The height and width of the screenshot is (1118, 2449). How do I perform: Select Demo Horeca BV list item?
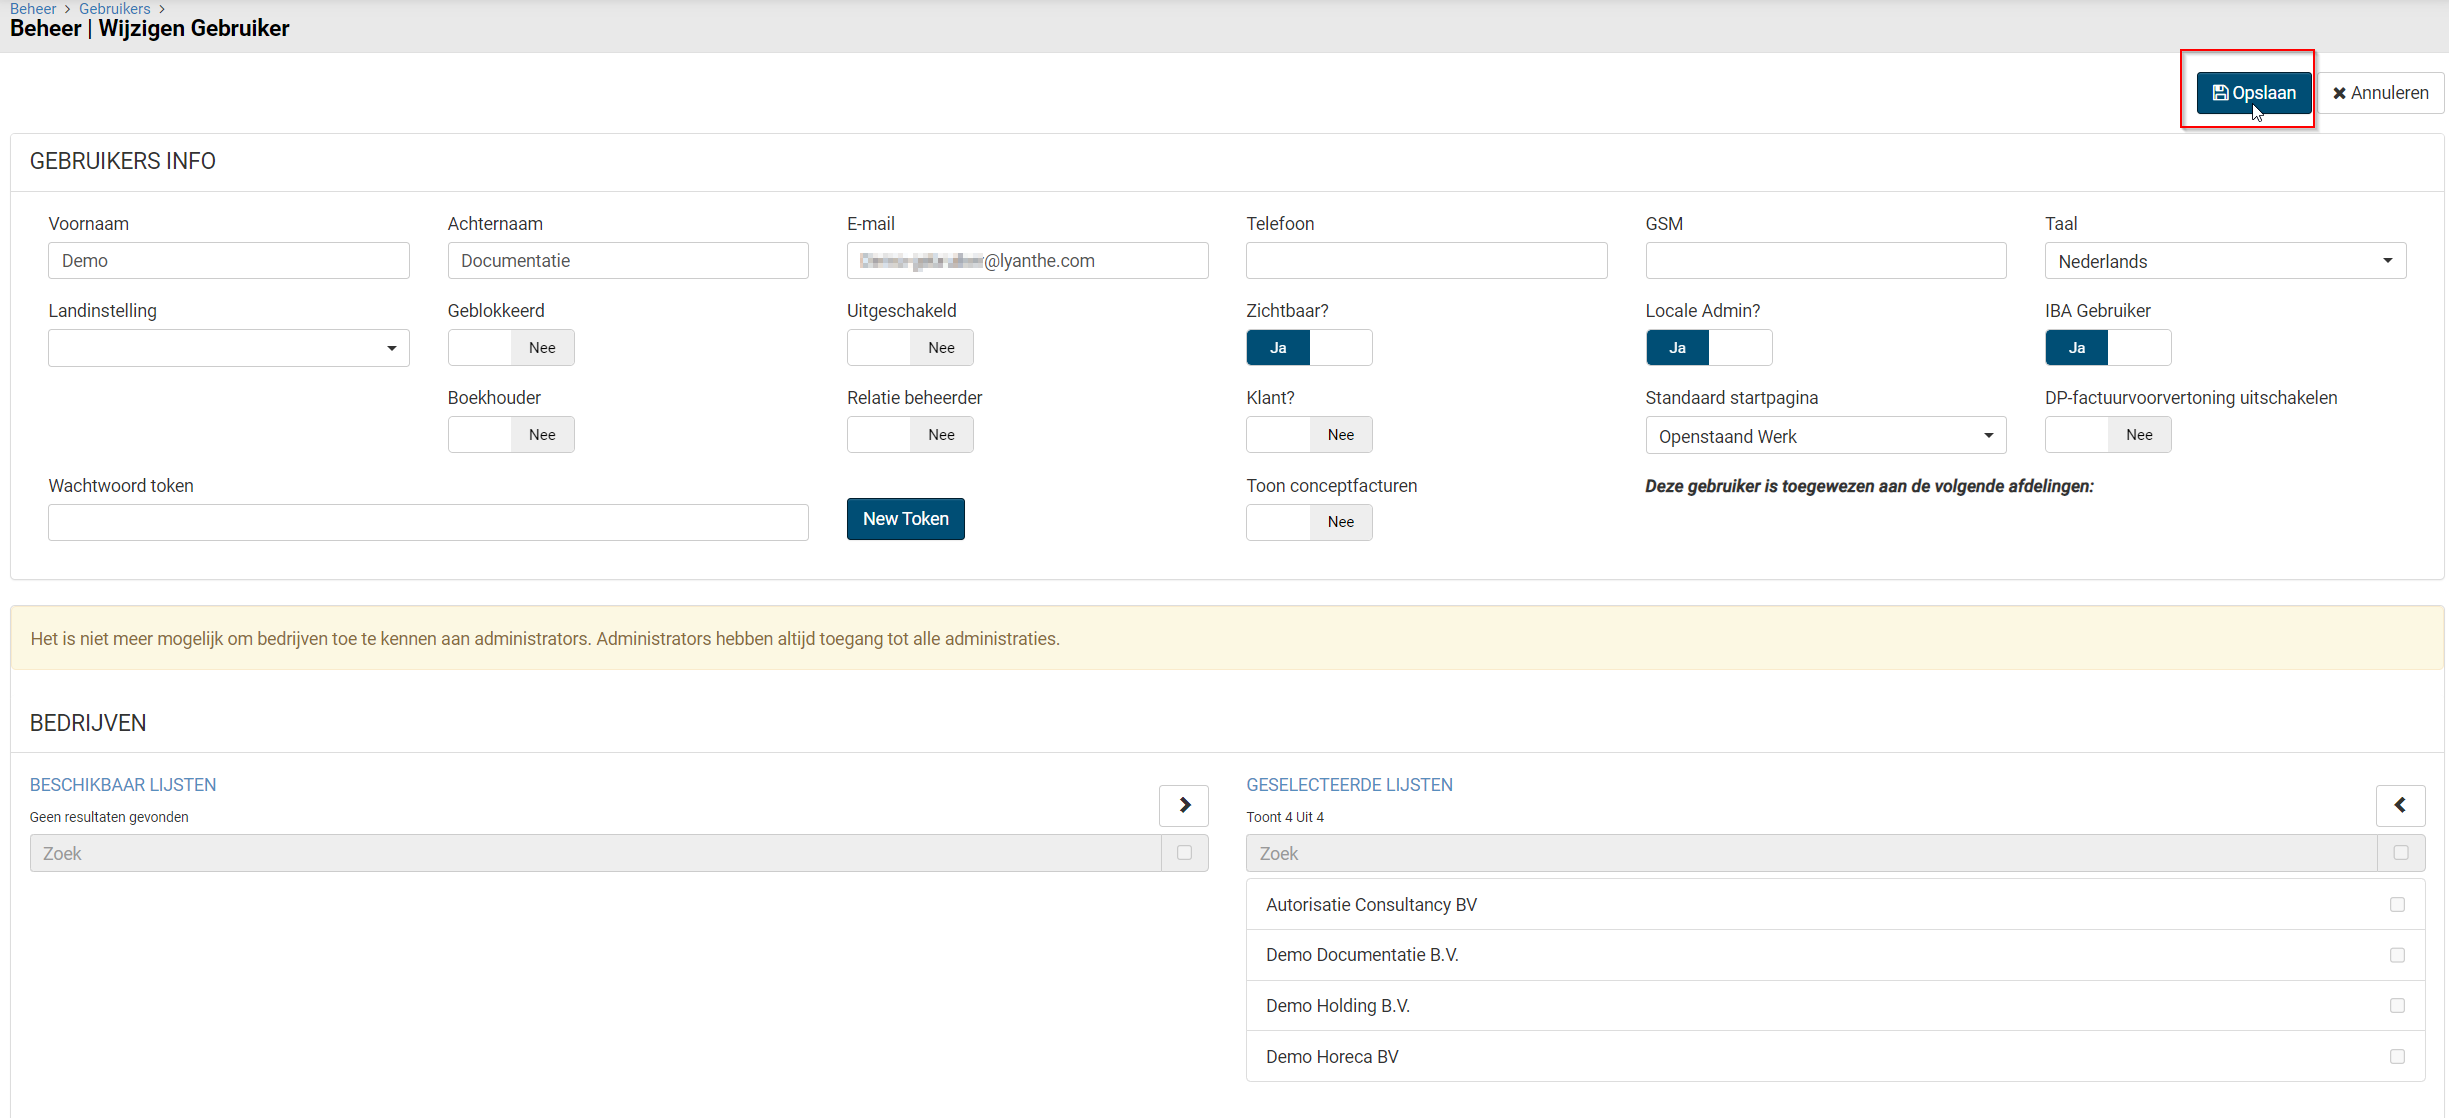tap(1332, 1057)
